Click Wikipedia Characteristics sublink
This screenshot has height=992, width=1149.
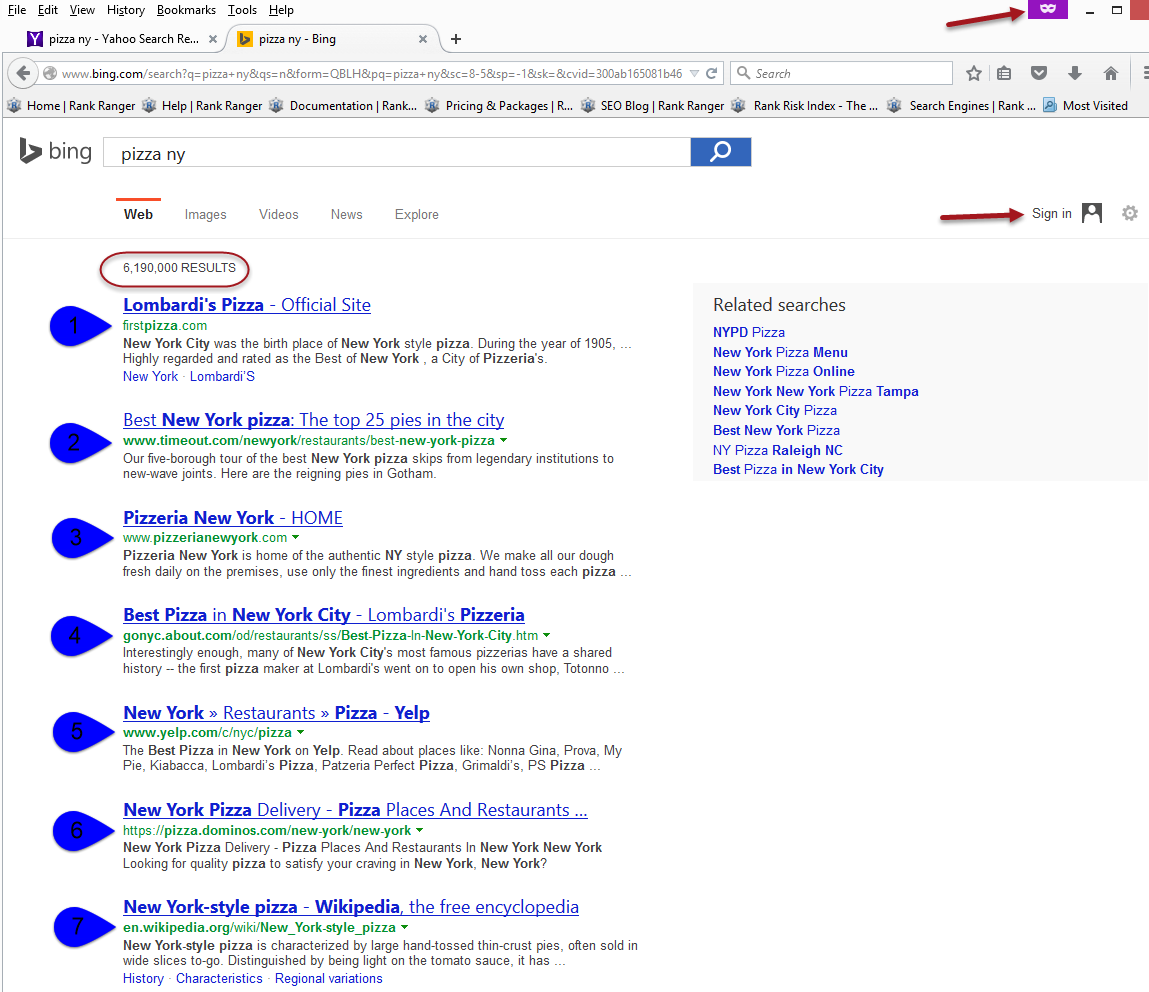point(219,979)
